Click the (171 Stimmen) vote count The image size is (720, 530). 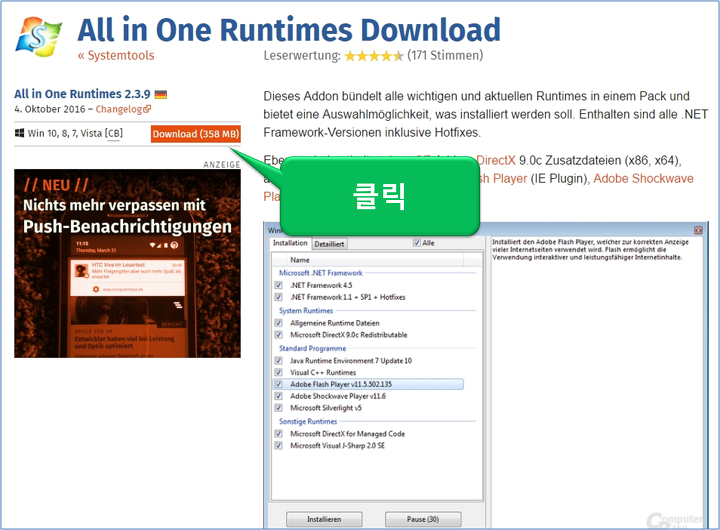click(x=445, y=56)
